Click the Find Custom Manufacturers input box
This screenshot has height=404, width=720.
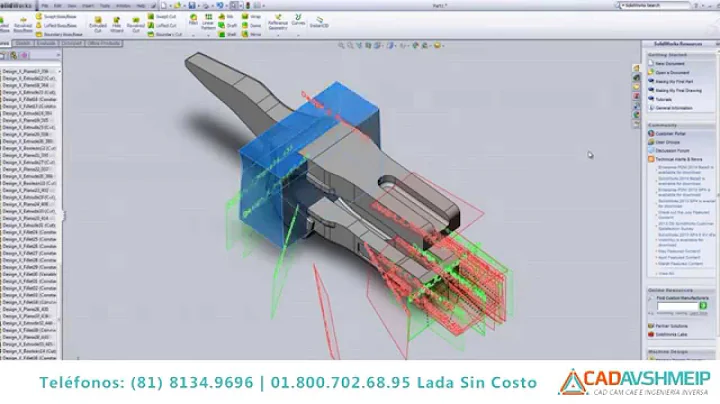677,306
